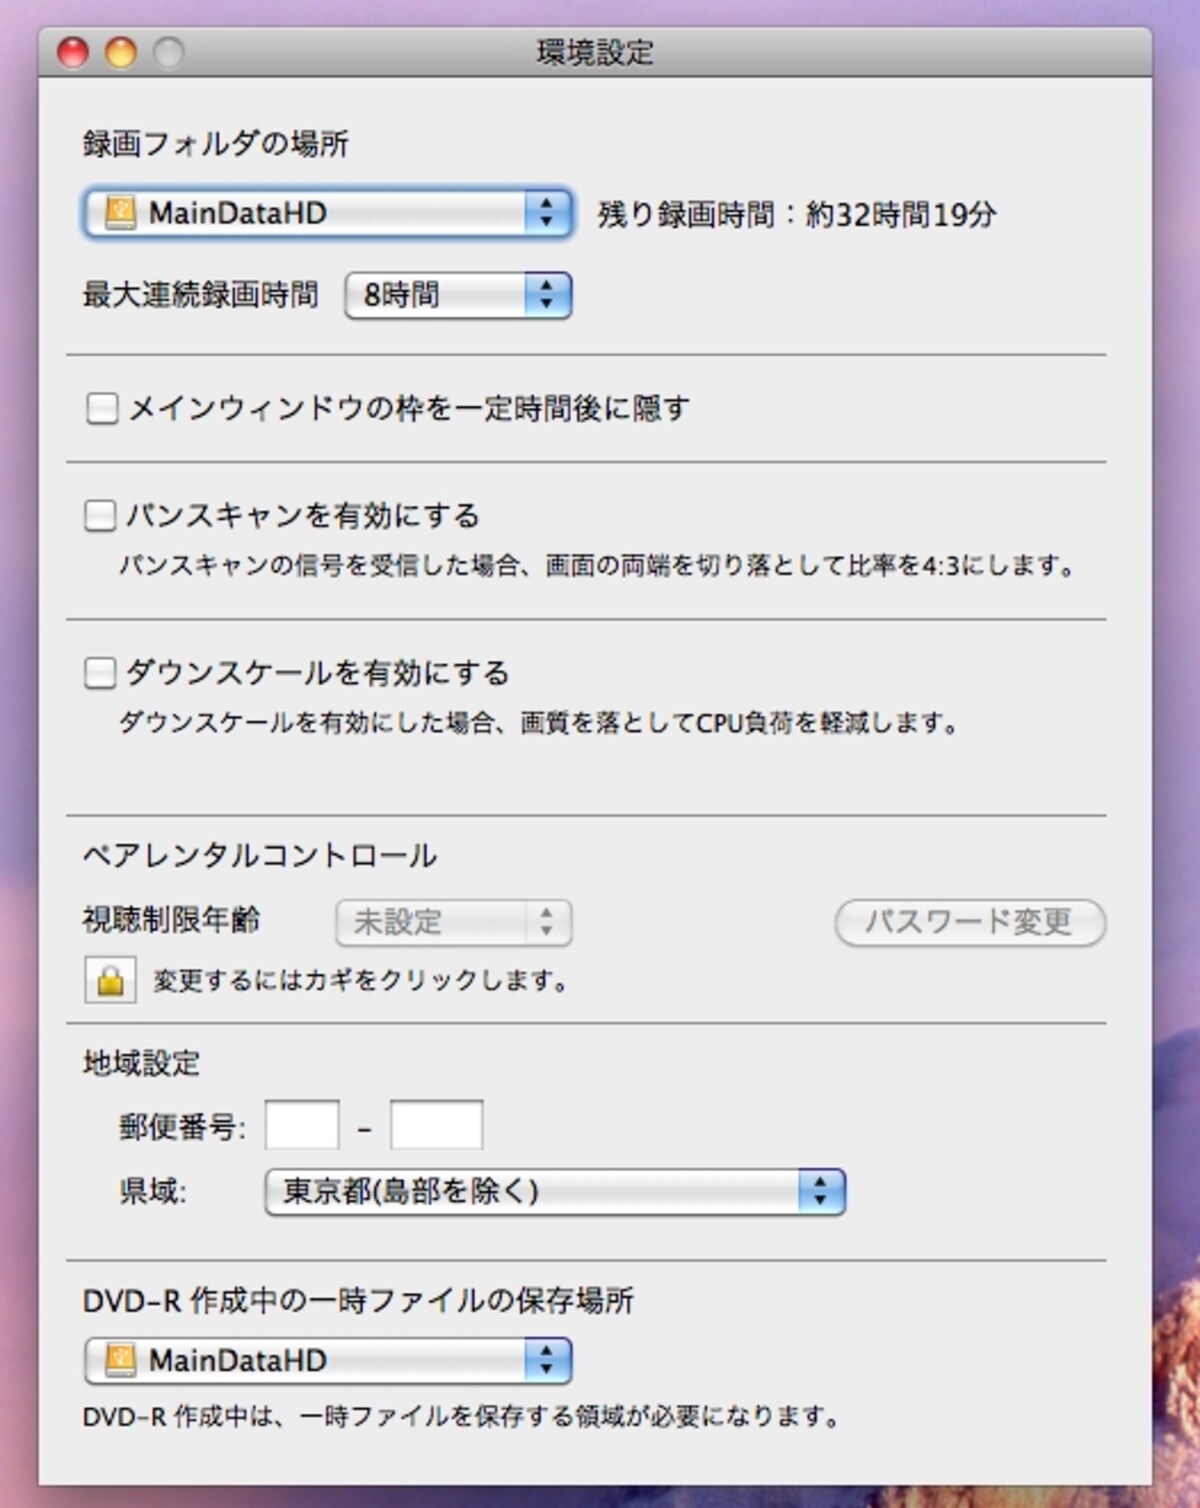Click the DVD-R 作成中の一時ファイルの保存場所 heading
Viewport: 1200px width, 1508px height.
tap(358, 1300)
